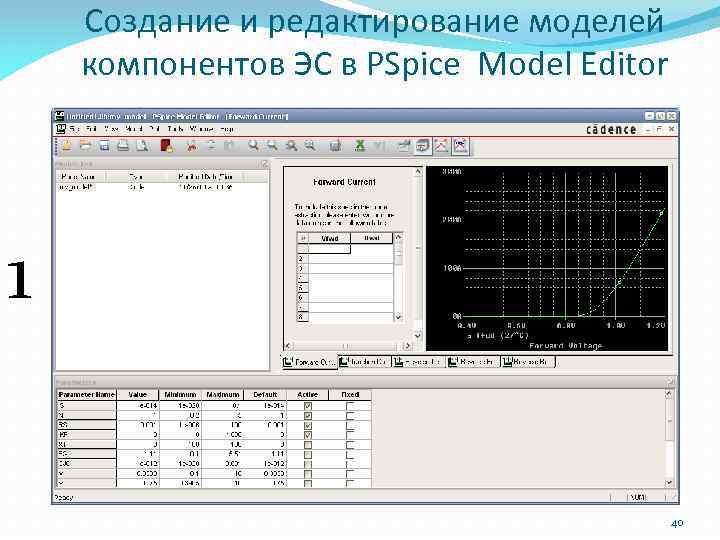Click the Value column header
This screenshot has height=540, width=720.
click(138, 395)
